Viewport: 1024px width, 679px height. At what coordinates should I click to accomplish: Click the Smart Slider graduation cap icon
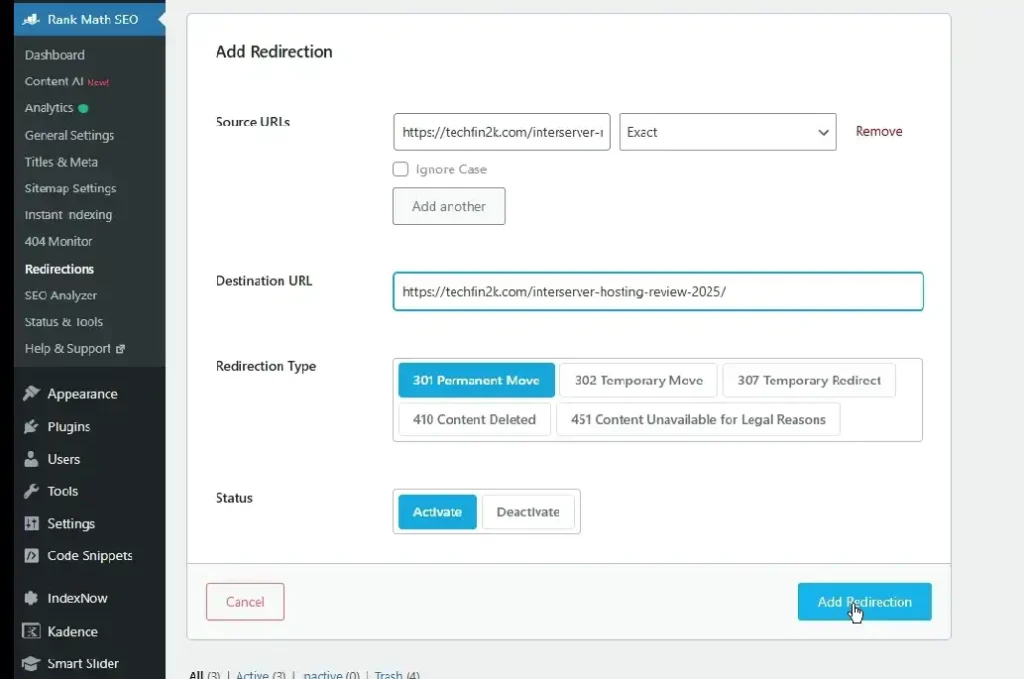(x=31, y=663)
